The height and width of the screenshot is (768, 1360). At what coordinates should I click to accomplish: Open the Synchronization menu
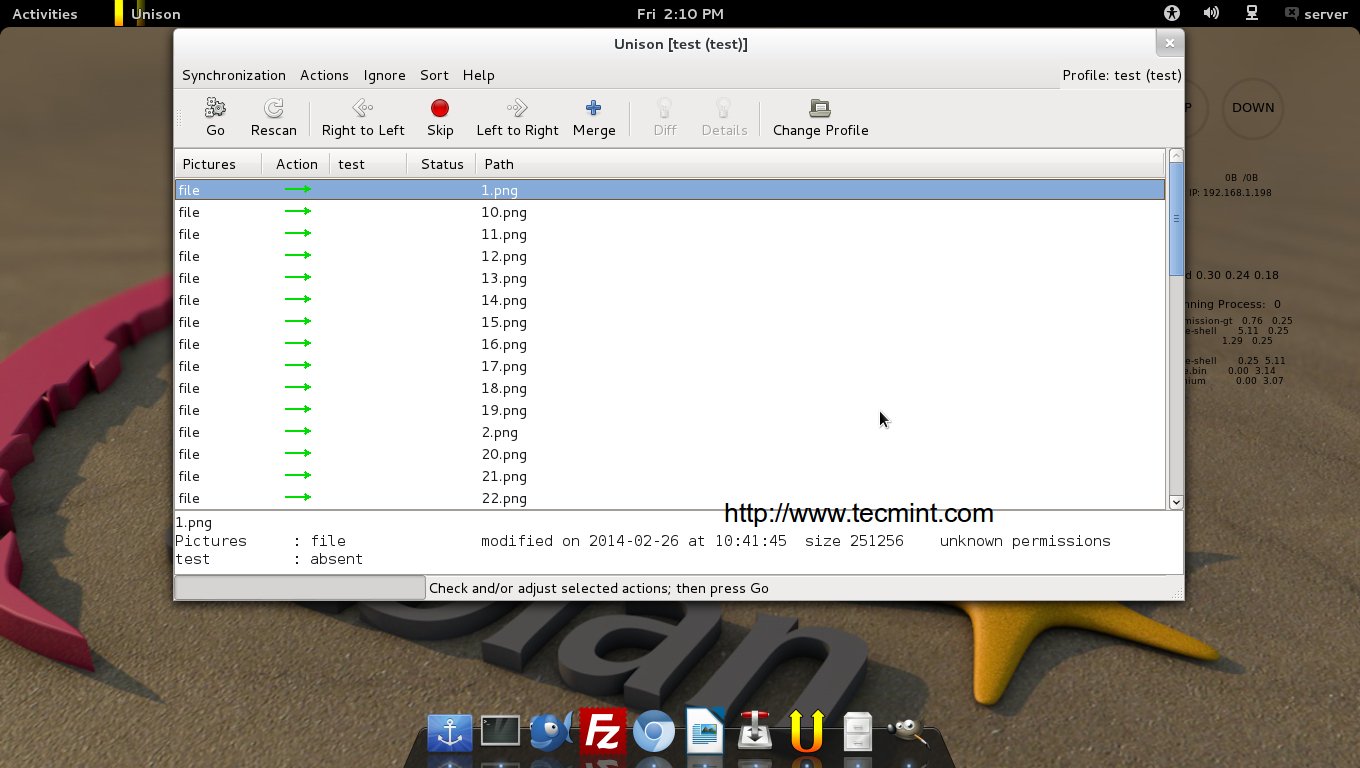[x=233, y=75]
